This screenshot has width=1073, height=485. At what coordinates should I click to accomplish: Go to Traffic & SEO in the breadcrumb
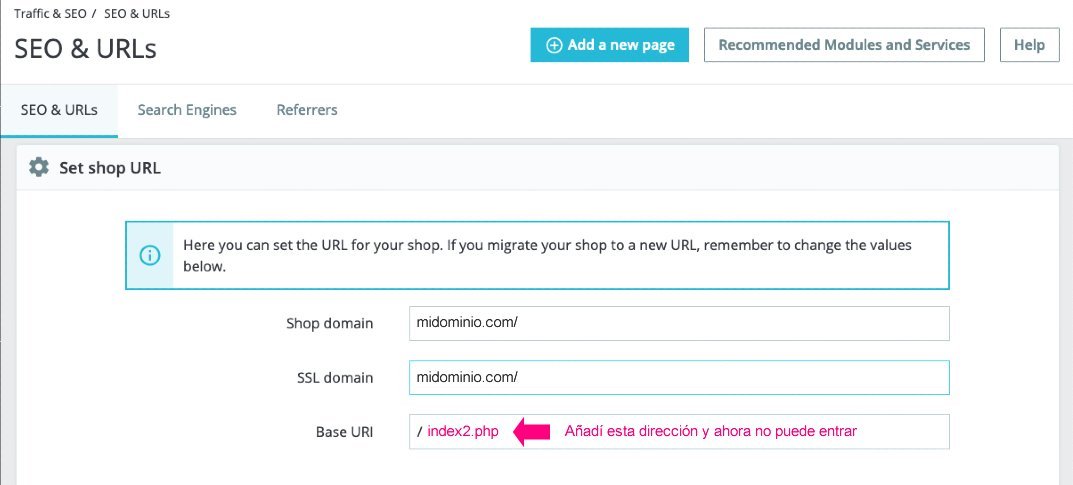(x=49, y=13)
